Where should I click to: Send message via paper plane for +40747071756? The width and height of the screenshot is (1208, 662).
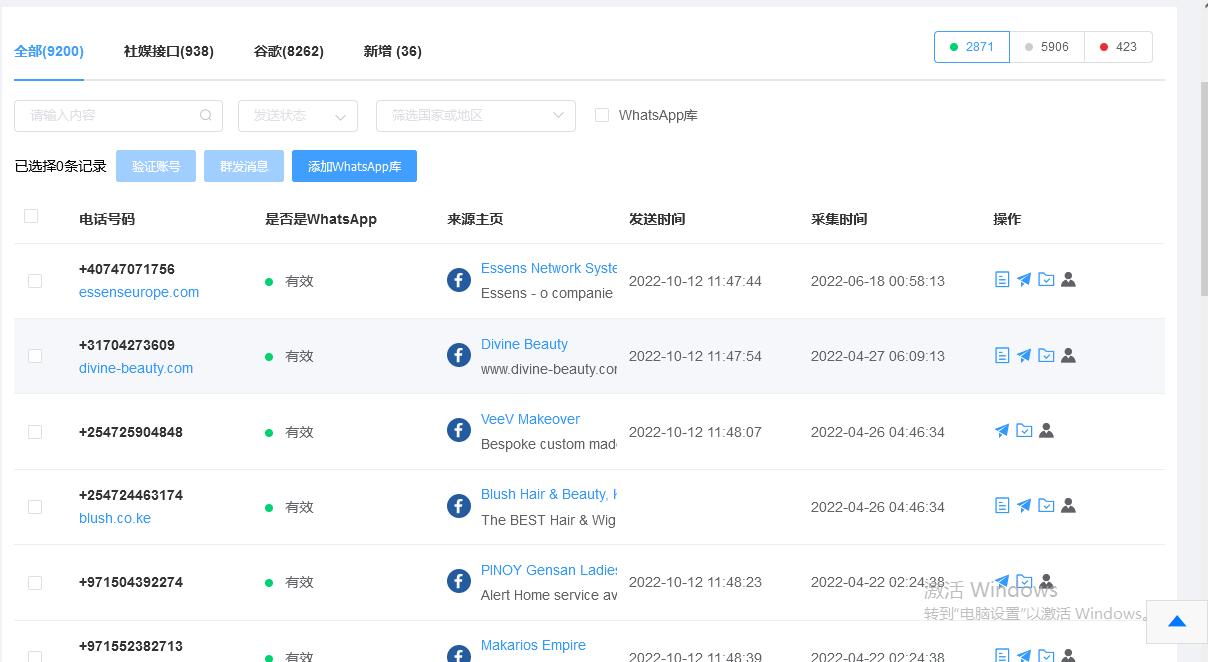[x=1024, y=280]
